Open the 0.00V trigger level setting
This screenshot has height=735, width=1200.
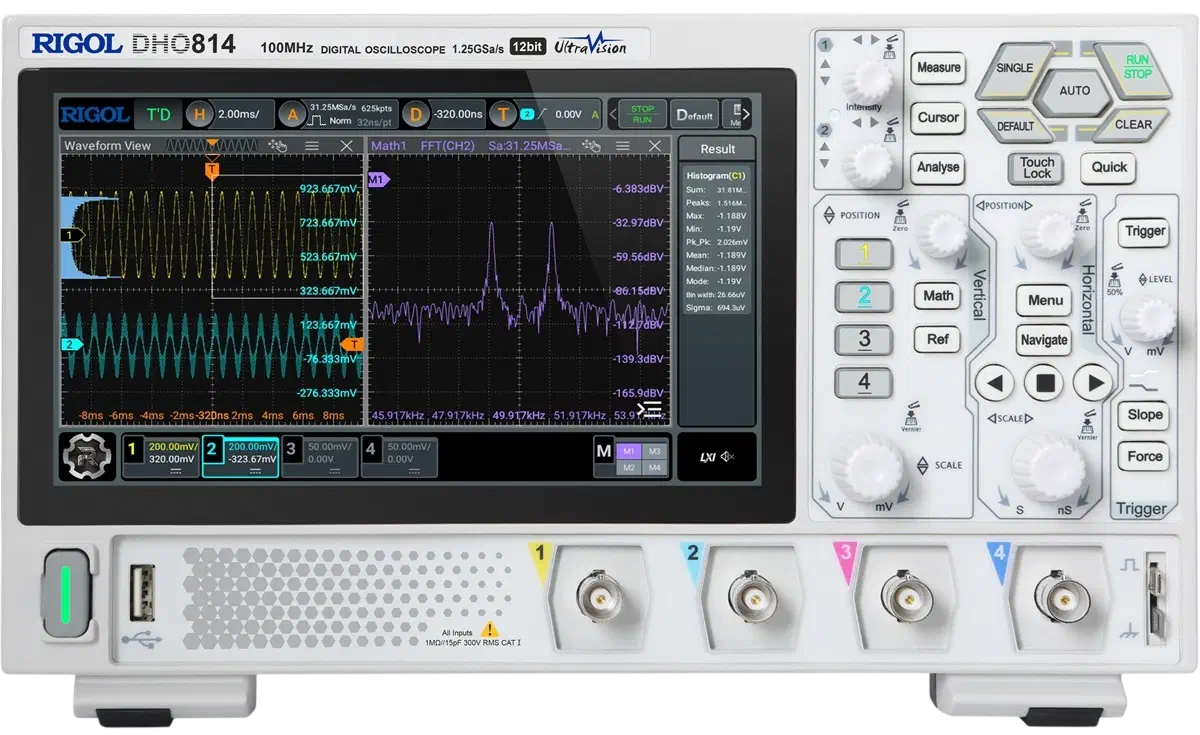(x=567, y=114)
